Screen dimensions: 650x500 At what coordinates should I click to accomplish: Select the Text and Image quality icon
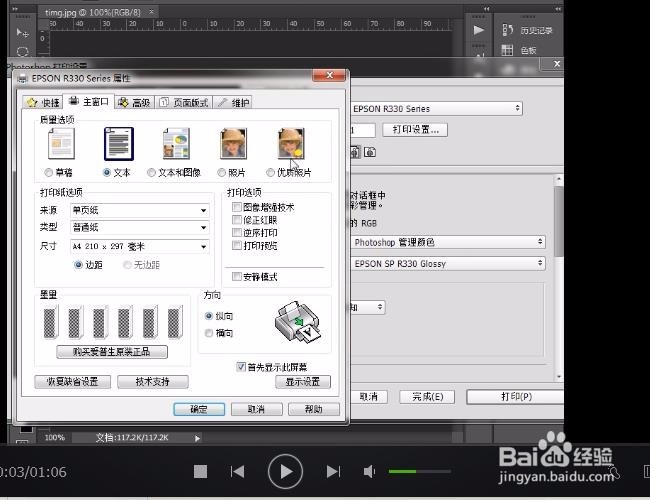(x=176, y=144)
